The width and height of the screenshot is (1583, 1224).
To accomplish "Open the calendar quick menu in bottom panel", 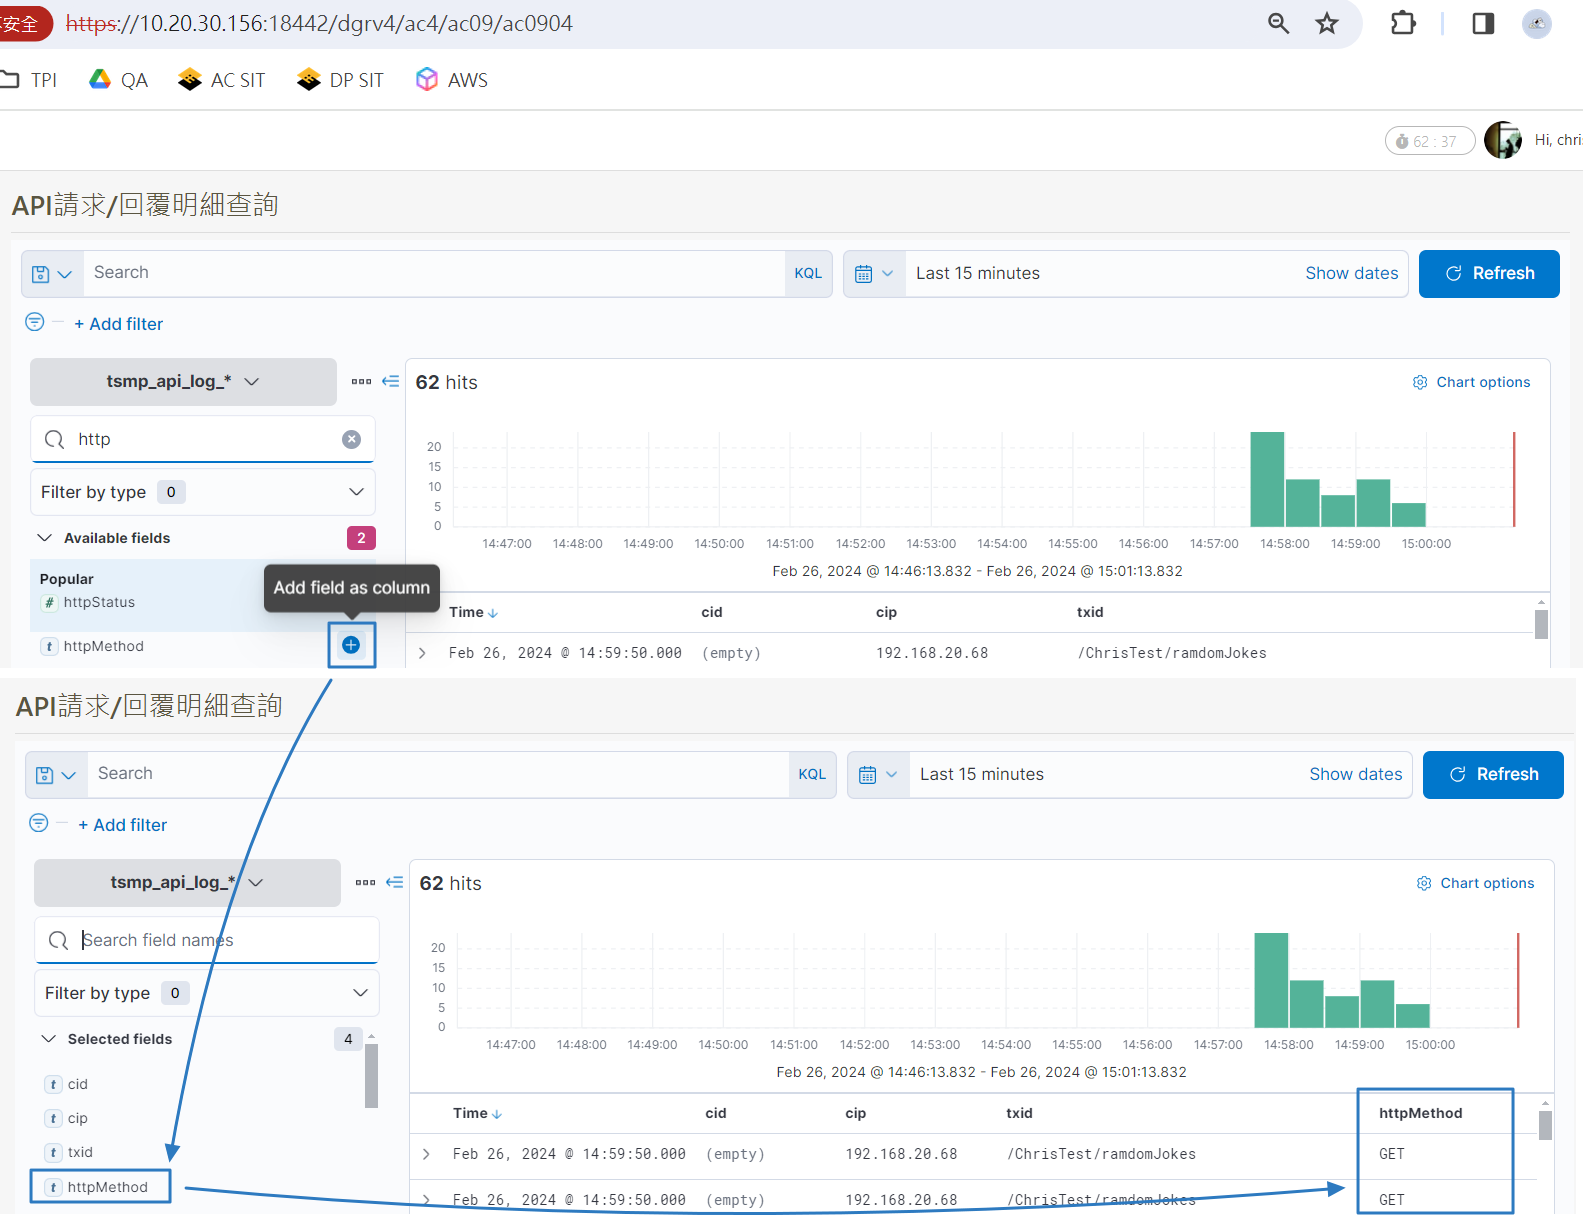I will pyautogui.click(x=878, y=774).
